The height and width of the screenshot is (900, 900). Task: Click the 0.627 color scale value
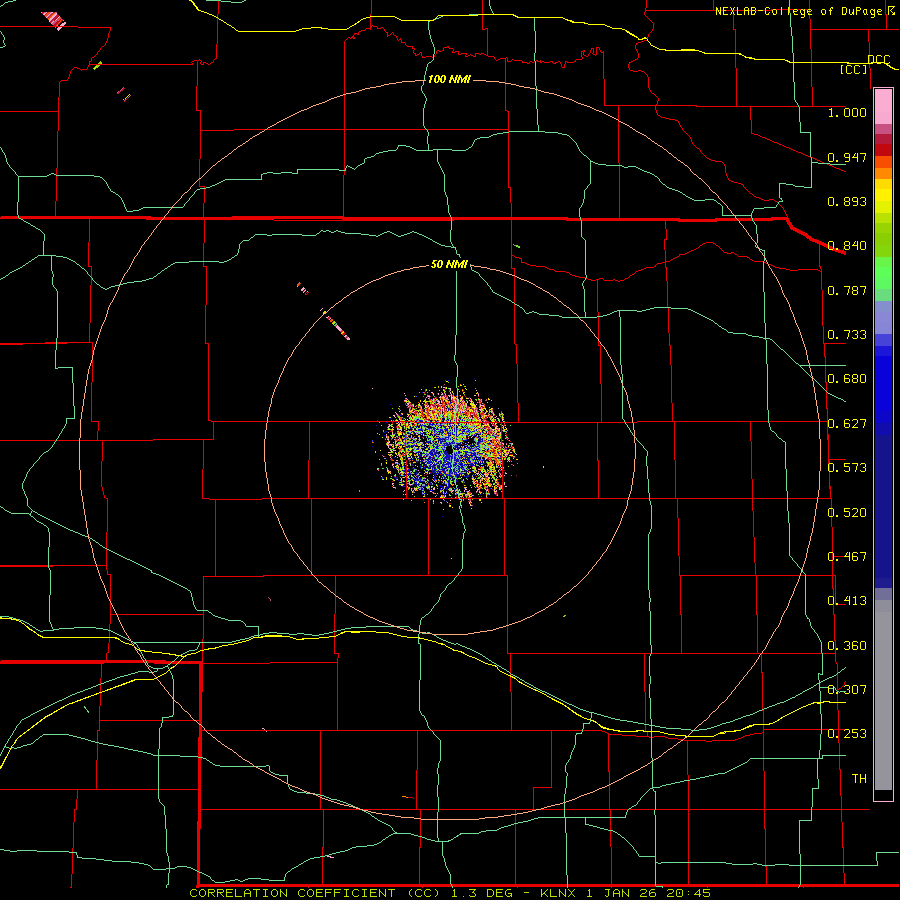point(847,423)
